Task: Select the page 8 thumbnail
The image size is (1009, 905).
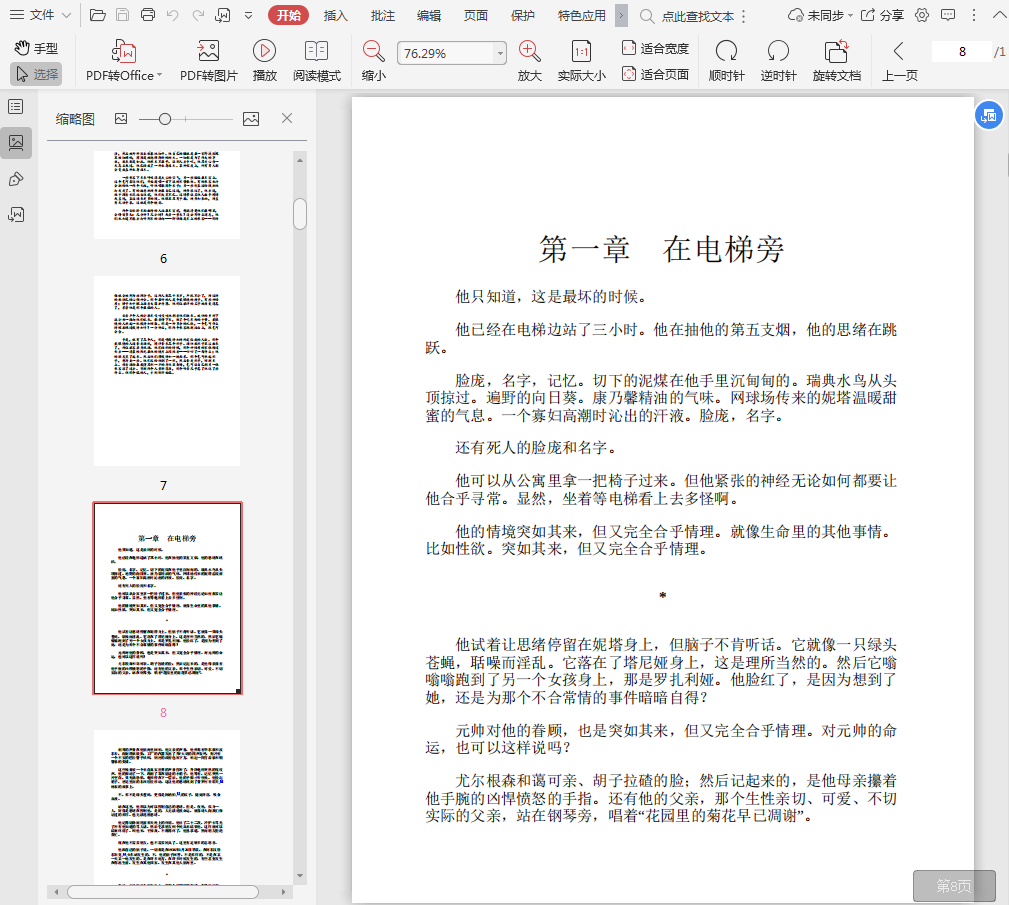Action: (167, 598)
